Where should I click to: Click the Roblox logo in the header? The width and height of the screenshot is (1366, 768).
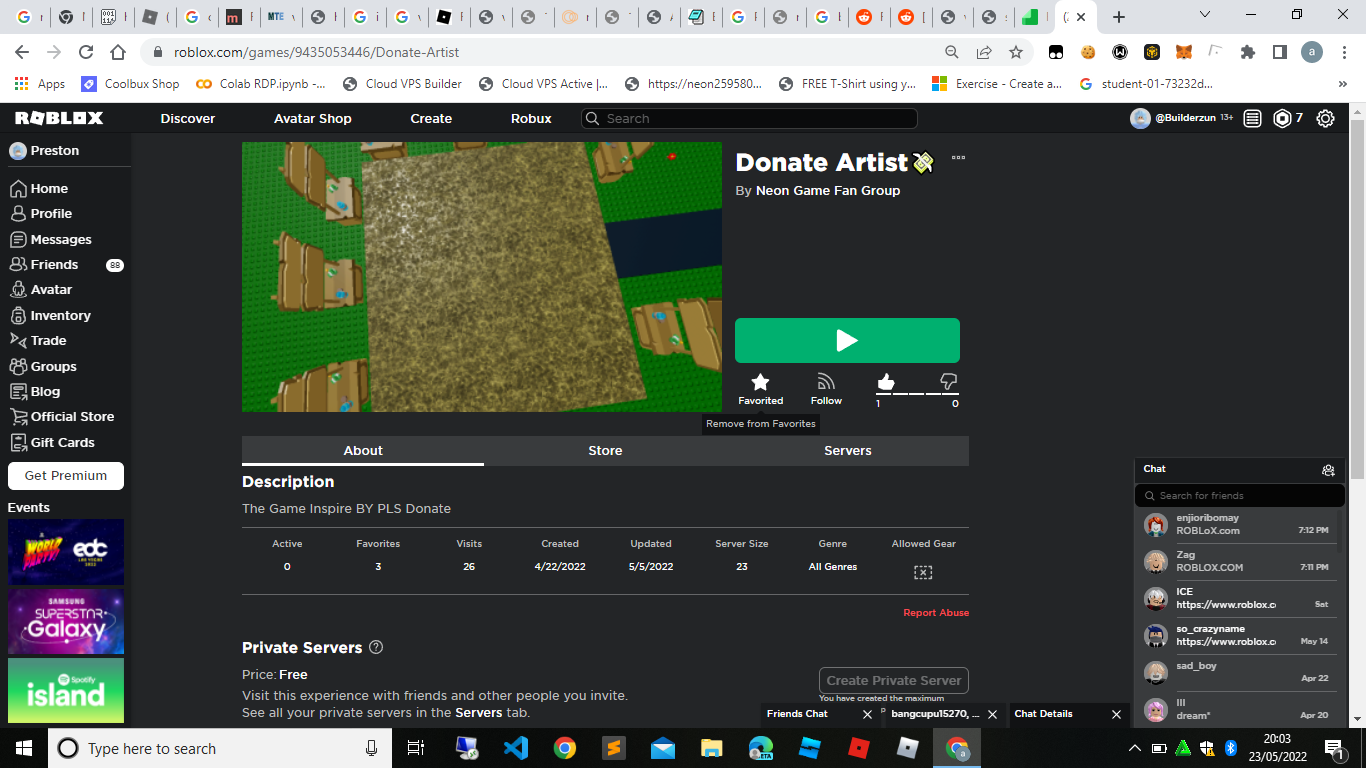[59, 118]
